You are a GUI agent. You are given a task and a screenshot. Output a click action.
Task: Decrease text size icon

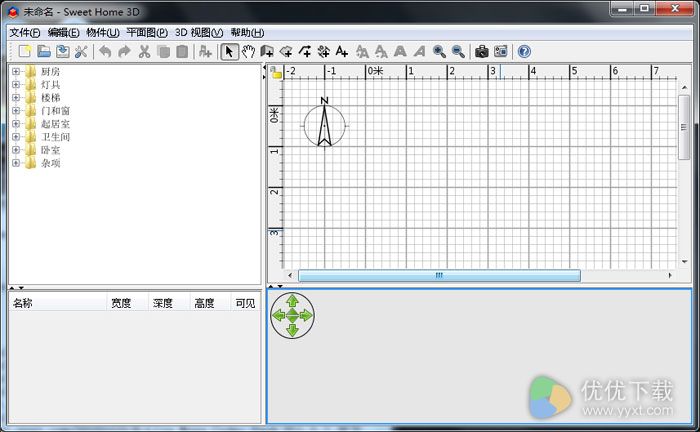pos(381,52)
